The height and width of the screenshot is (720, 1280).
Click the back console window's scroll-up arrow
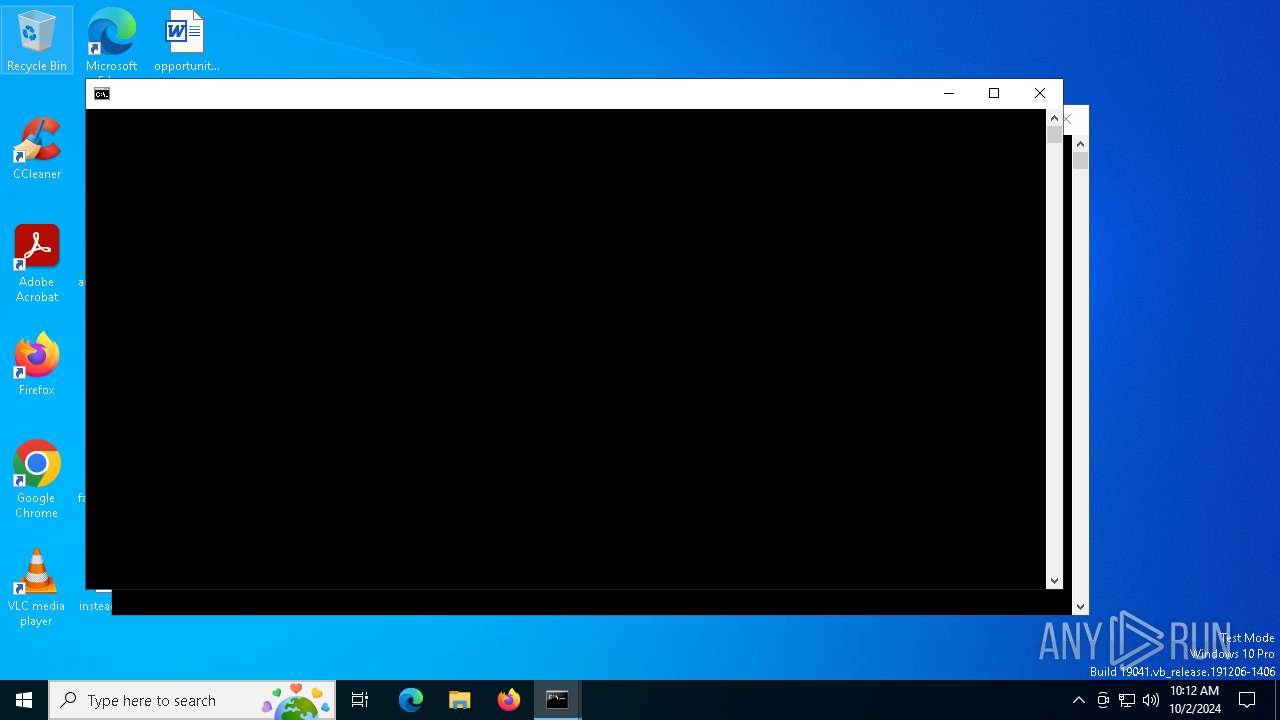(1080, 144)
